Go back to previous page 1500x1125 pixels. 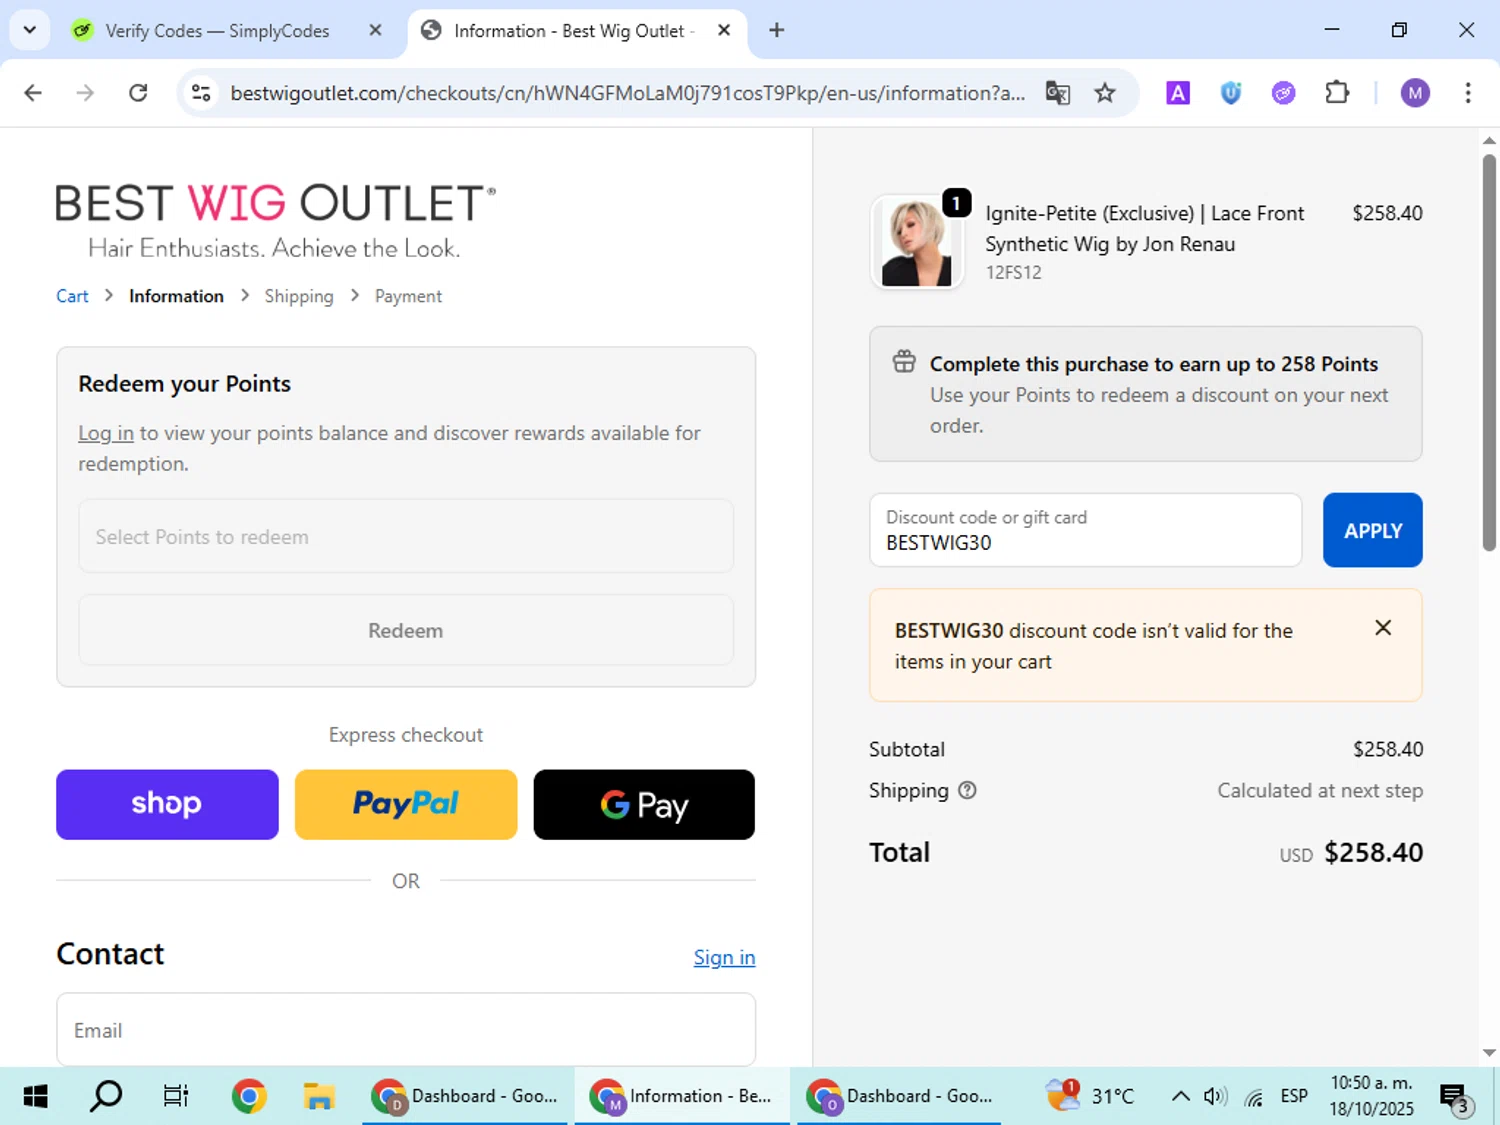pos(33,93)
